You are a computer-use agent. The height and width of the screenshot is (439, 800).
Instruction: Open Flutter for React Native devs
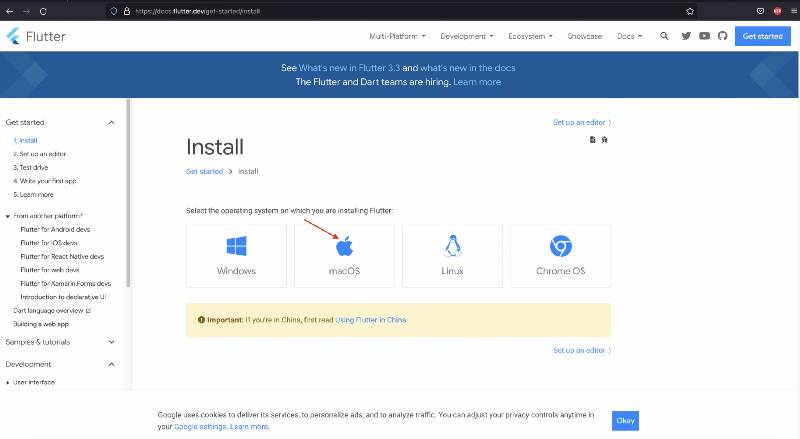tap(62, 256)
